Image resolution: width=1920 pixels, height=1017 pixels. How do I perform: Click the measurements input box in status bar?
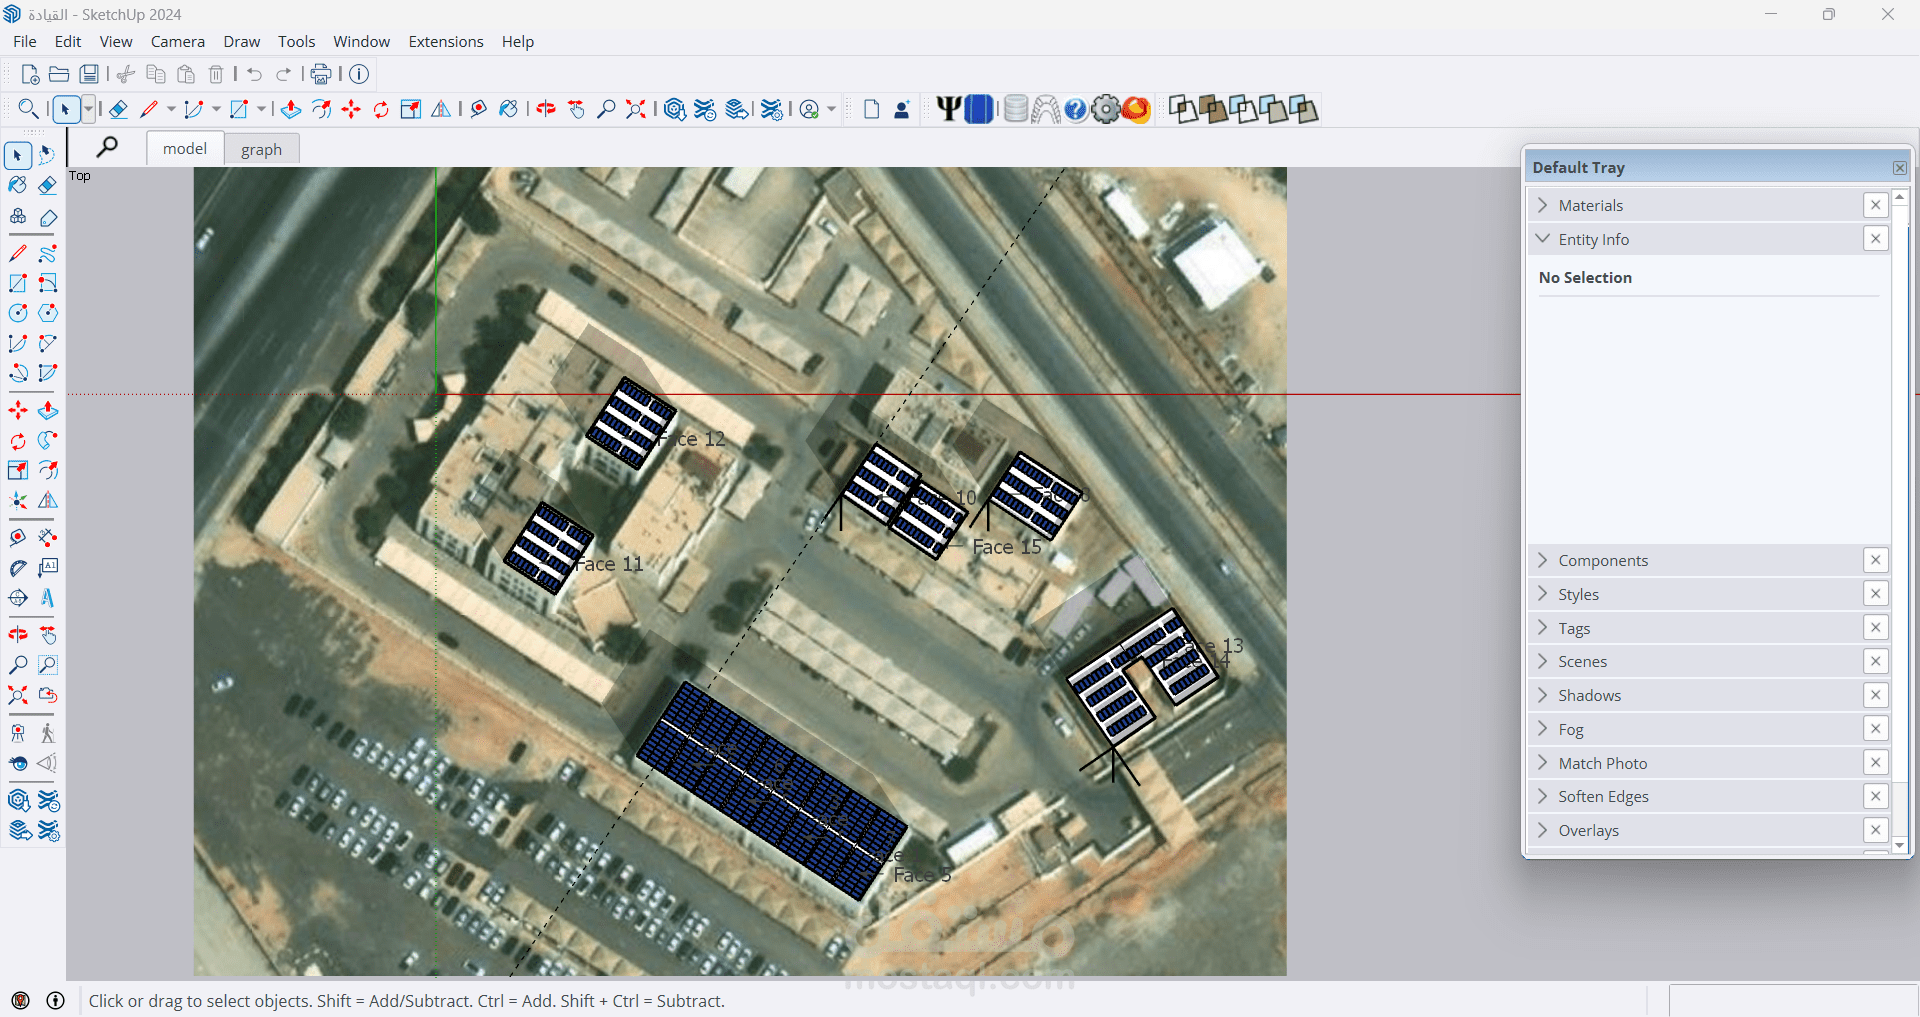point(1793,1000)
